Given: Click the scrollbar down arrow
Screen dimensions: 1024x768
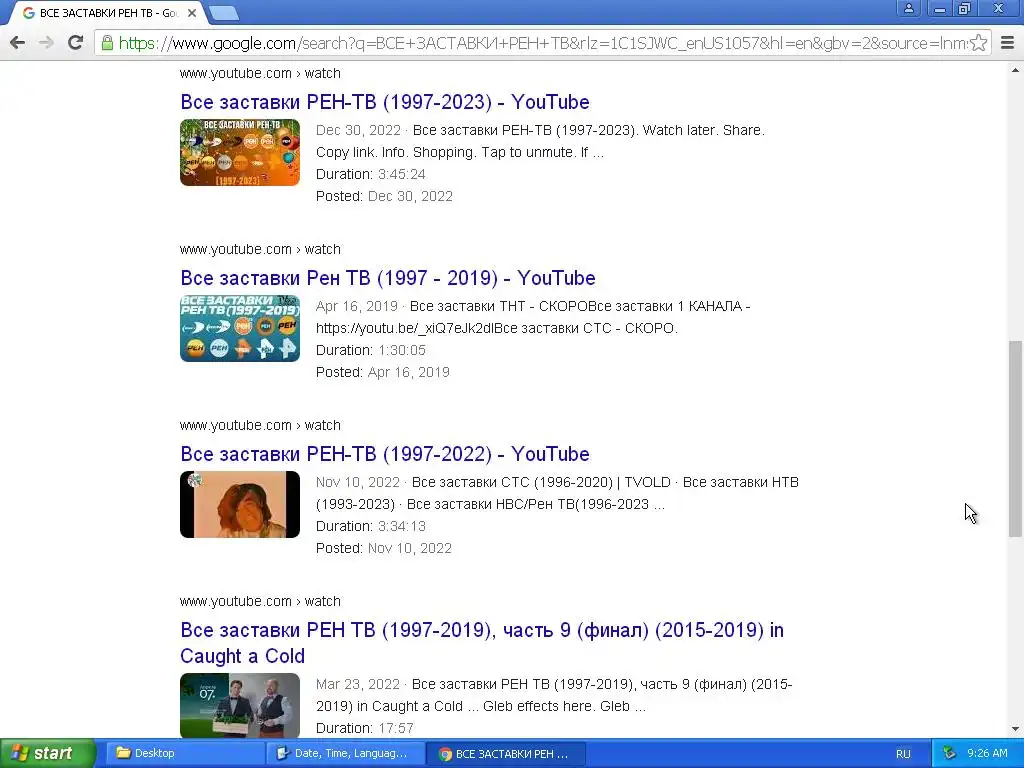Looking at the screenshot, I should 1015,729.
